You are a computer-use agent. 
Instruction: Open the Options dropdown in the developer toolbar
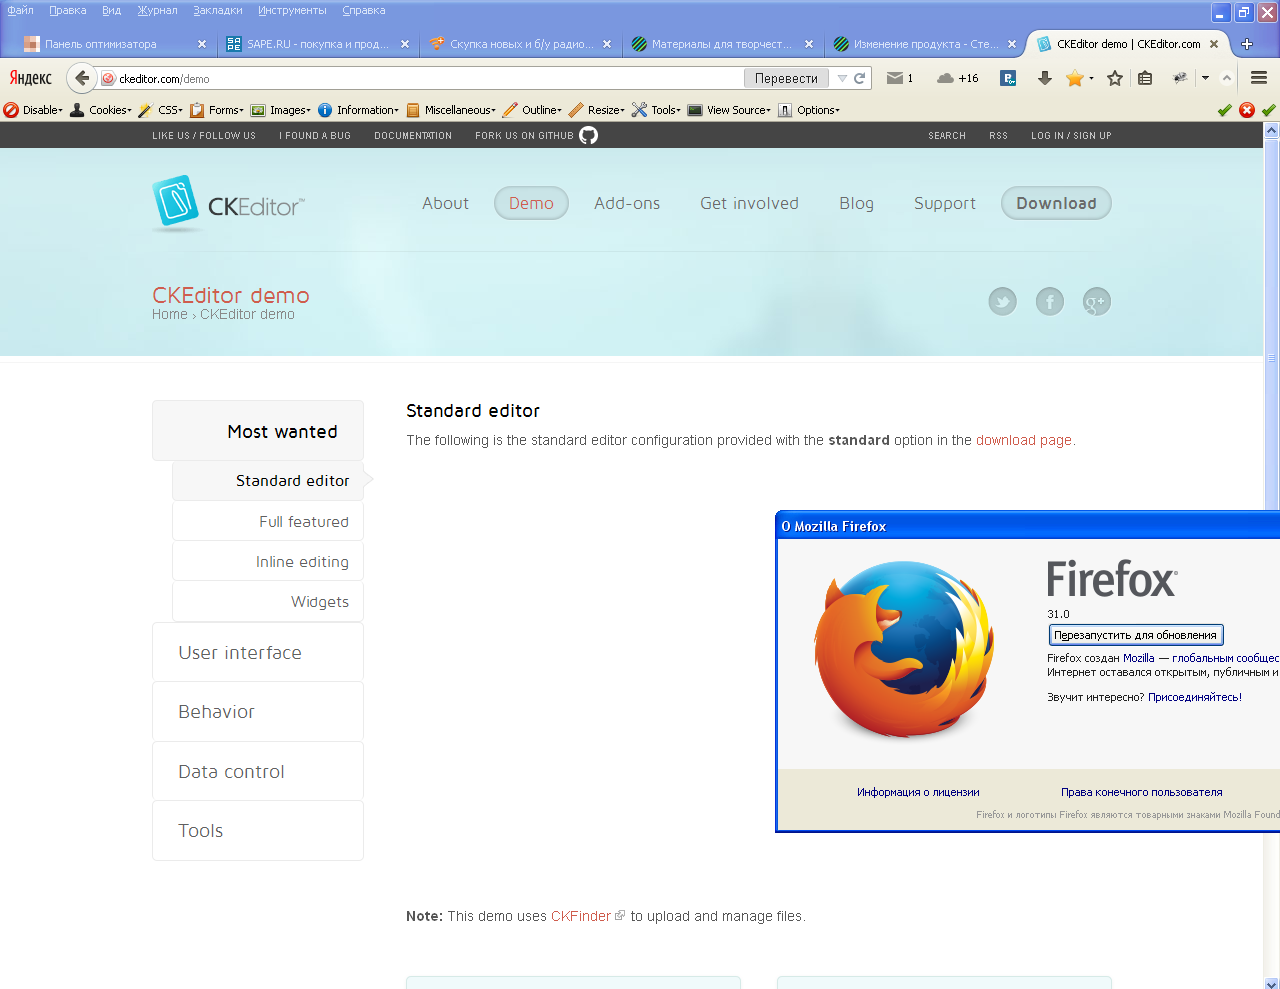coord(809,110)
